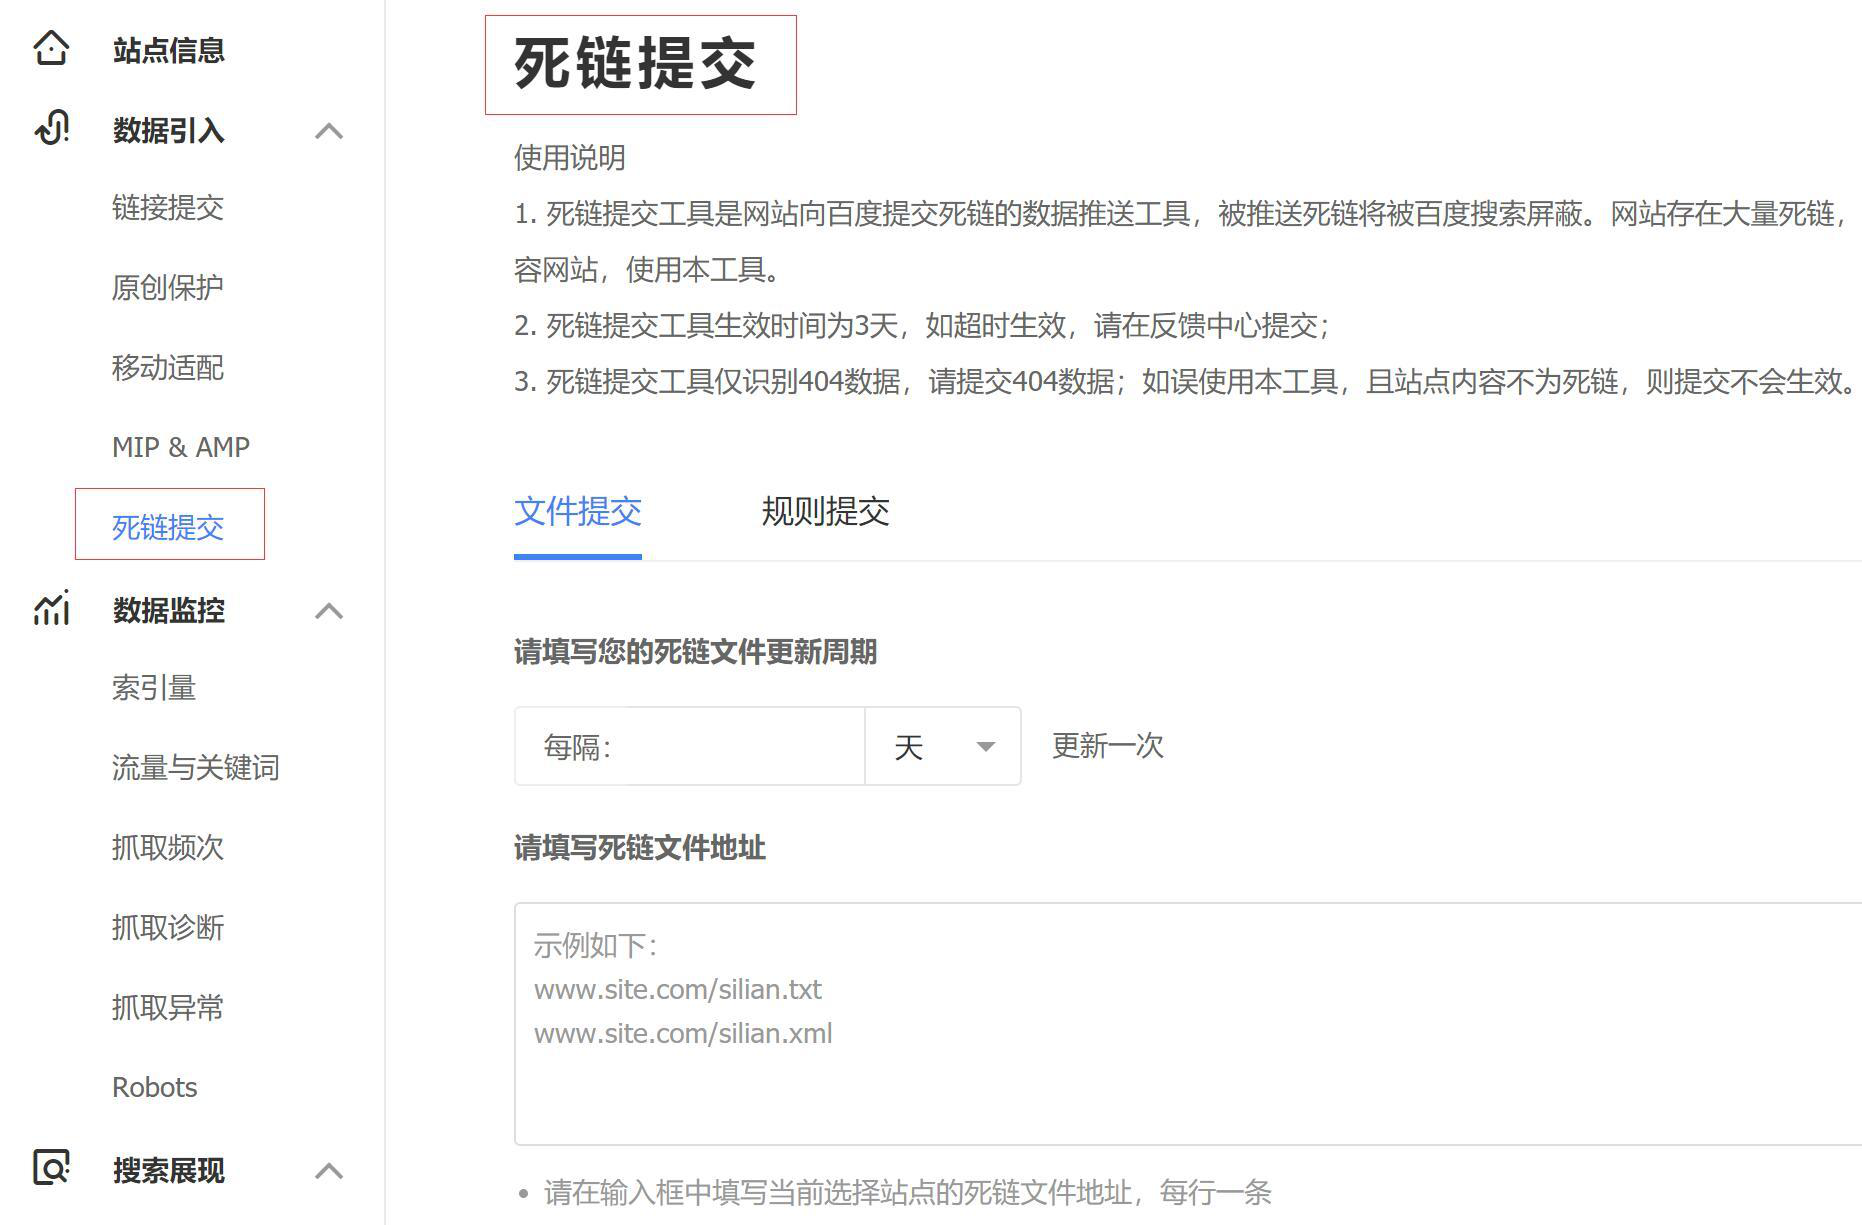The height and width of the screenshot is (1225, 1862).
Task: Navigate to 抓取诊断
Action: [168, 928]
